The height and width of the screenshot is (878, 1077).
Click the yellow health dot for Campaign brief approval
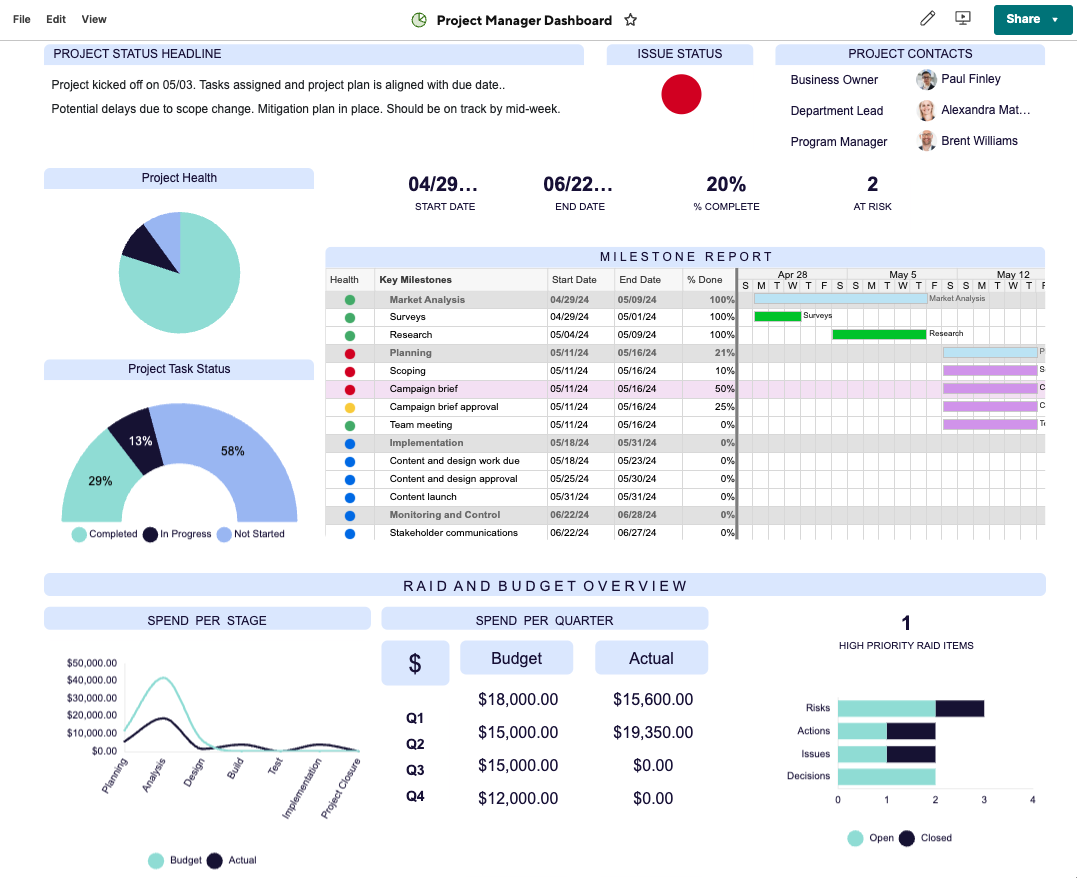(350, 408)
